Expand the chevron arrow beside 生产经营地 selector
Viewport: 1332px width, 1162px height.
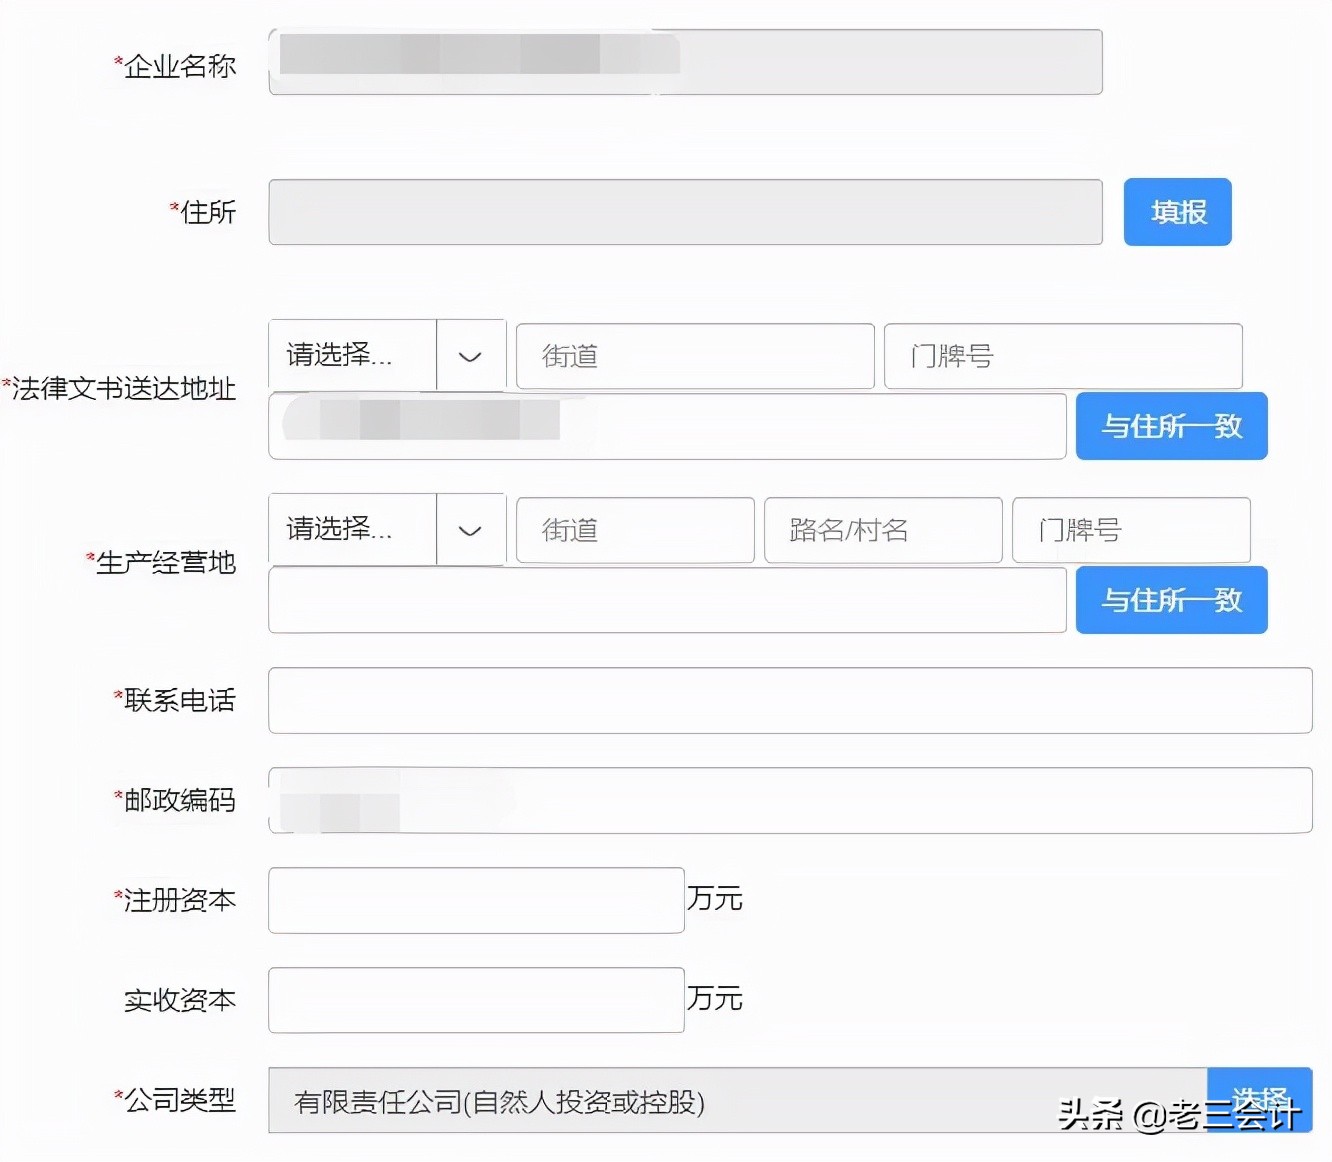tap(470, 530)
